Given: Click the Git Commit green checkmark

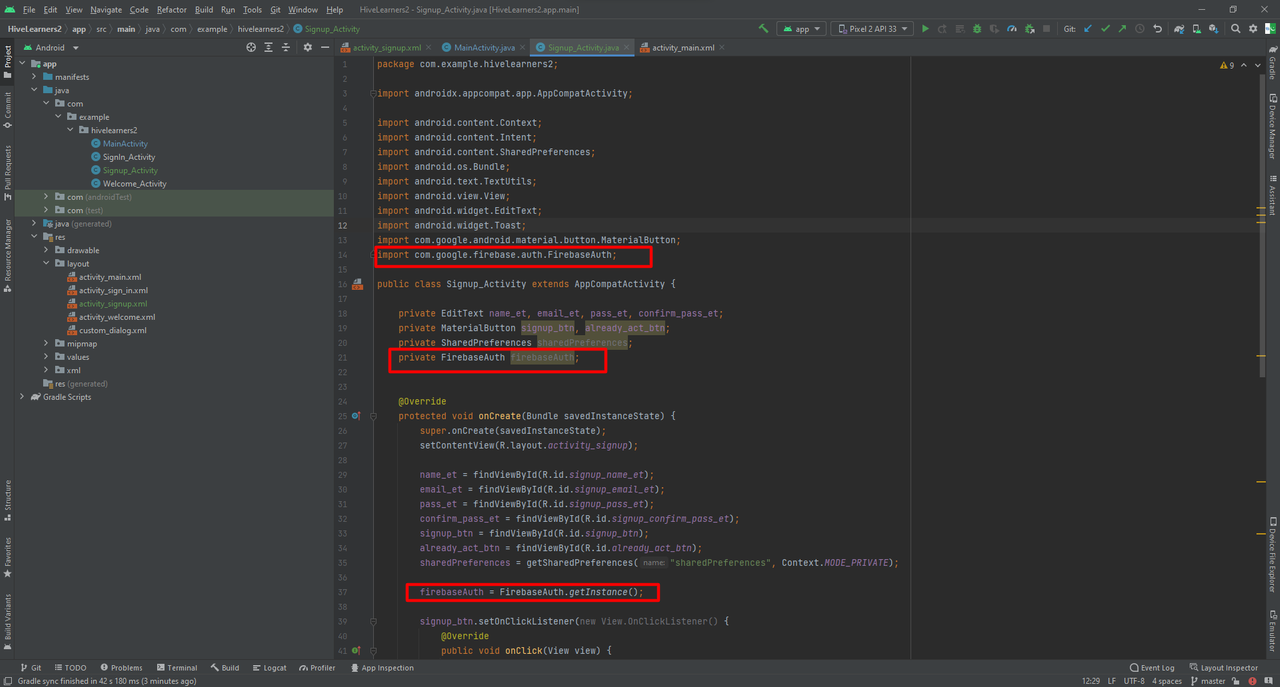Looking at the screenshot, I should (1105, 29).
